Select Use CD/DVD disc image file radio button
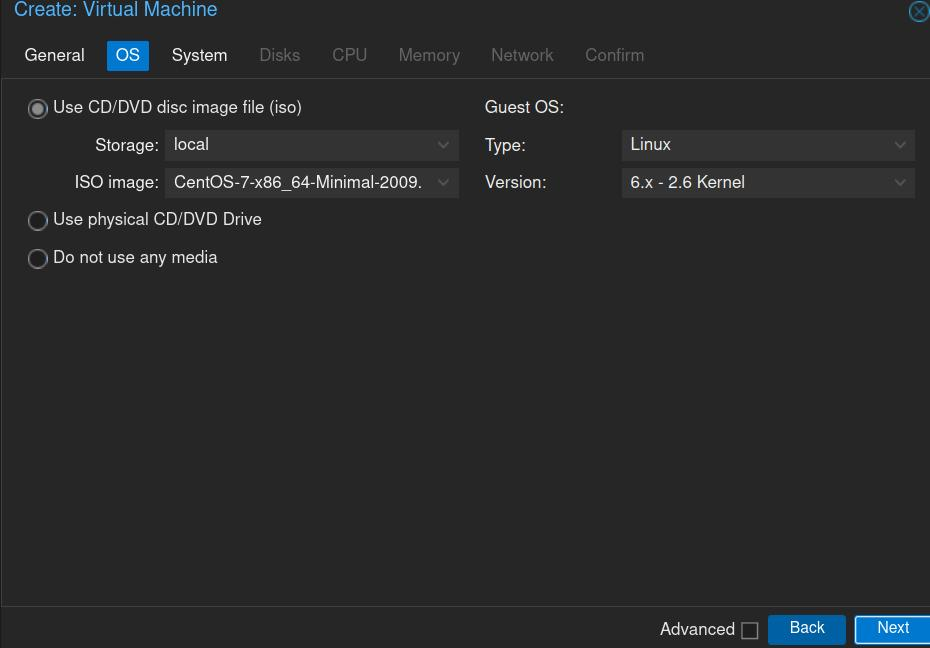930x648 pixels. click(x=38, y=109)
